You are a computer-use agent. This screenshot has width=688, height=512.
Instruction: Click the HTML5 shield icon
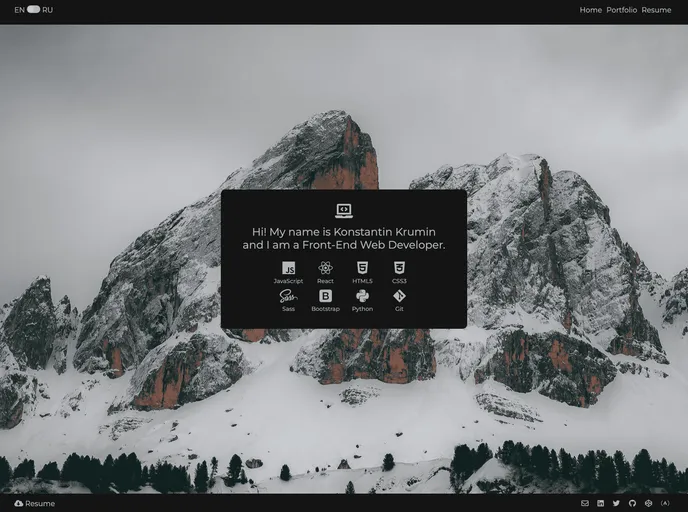[362, 268]
